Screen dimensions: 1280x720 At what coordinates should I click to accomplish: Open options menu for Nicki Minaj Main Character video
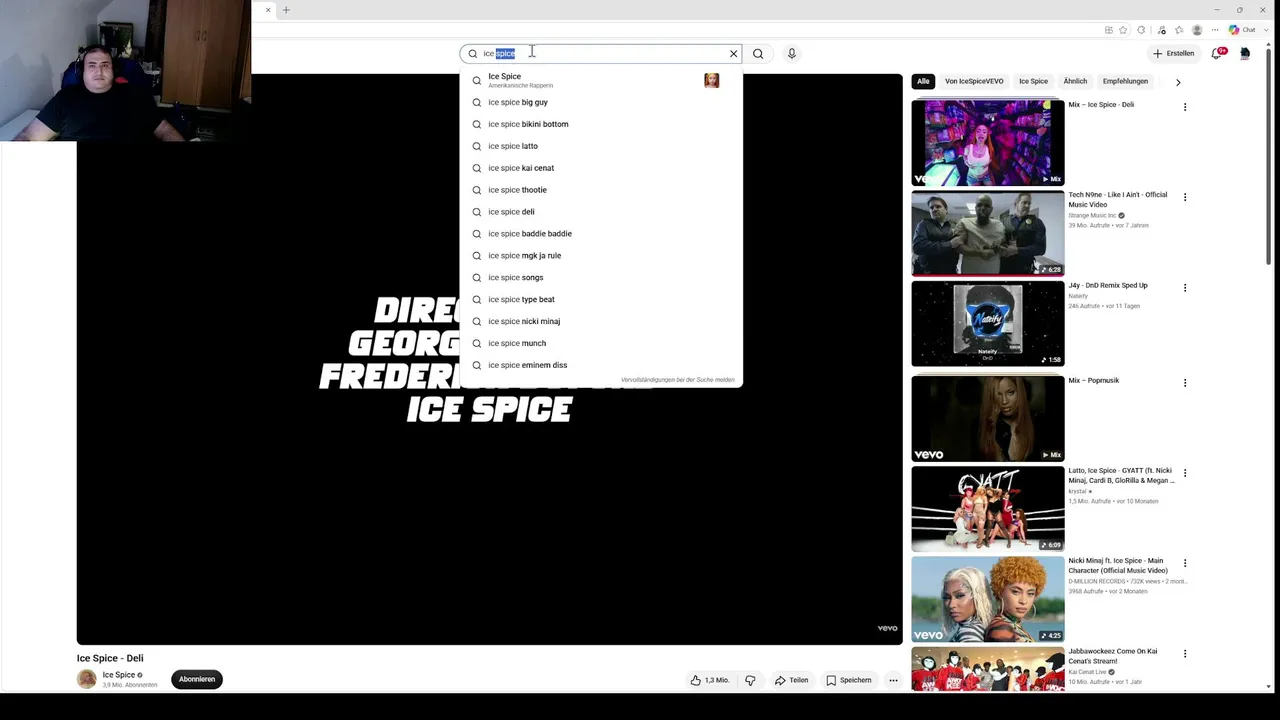click(x=1185, y=564)
